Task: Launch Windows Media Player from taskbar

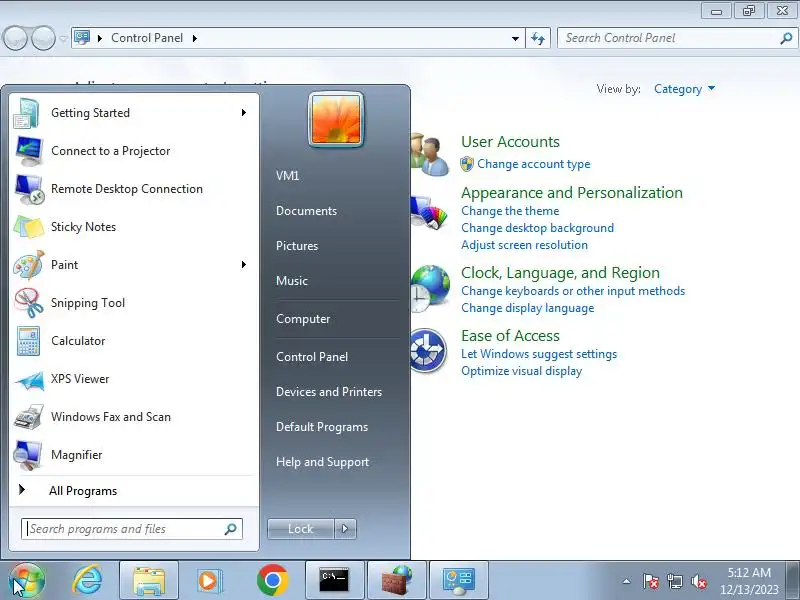Action: (x=209, y=581)
